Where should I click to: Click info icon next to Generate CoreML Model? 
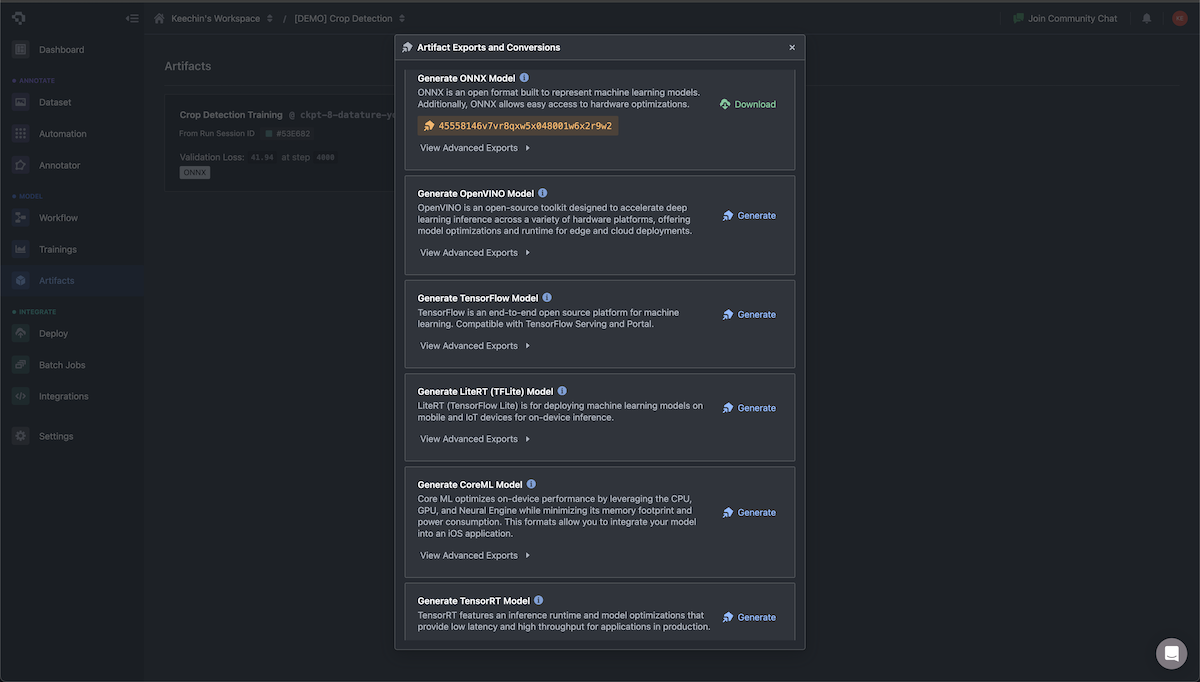pyautogui.click(x=531, y=484)
